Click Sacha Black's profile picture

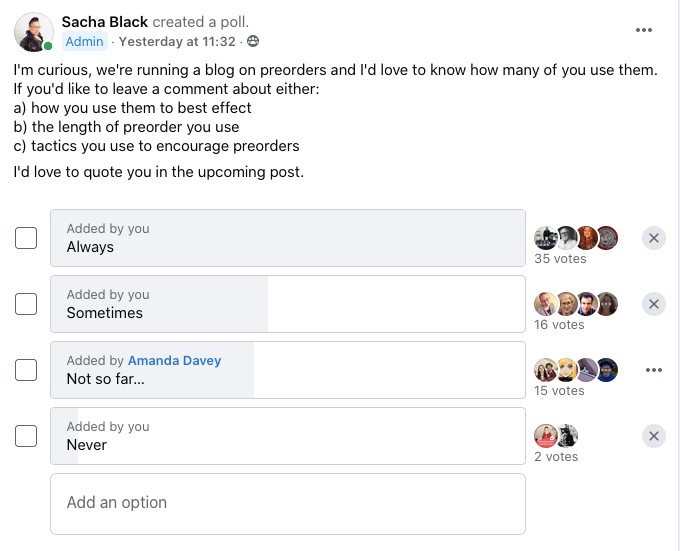click(x=33, y=32)
